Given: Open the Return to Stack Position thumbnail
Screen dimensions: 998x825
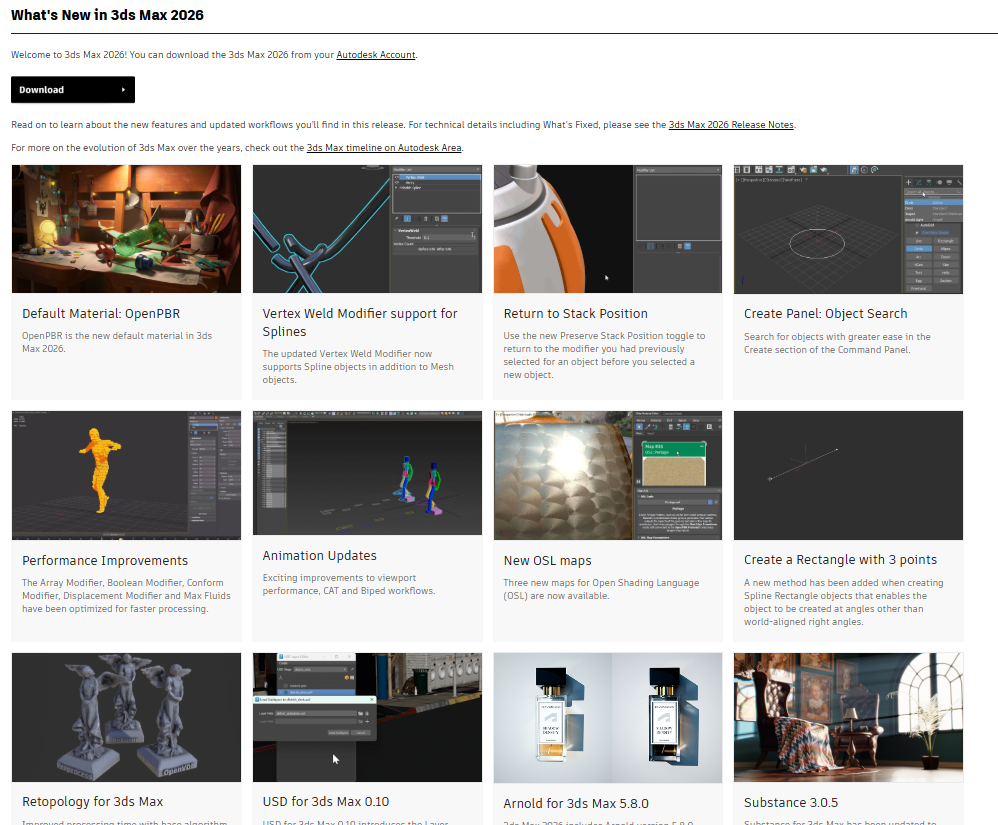Looking at the screenshot, I should (608, 229).
